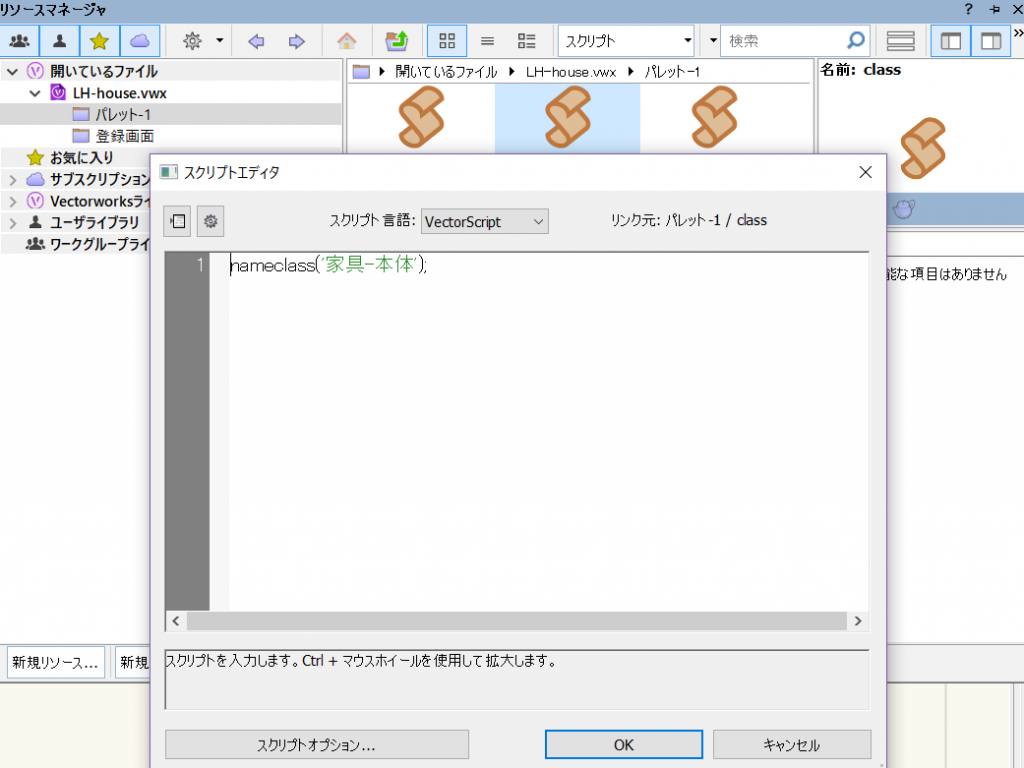The image size is (1024, 768).
Task: Click the forward navigation arrow
Action: (296, 41)
